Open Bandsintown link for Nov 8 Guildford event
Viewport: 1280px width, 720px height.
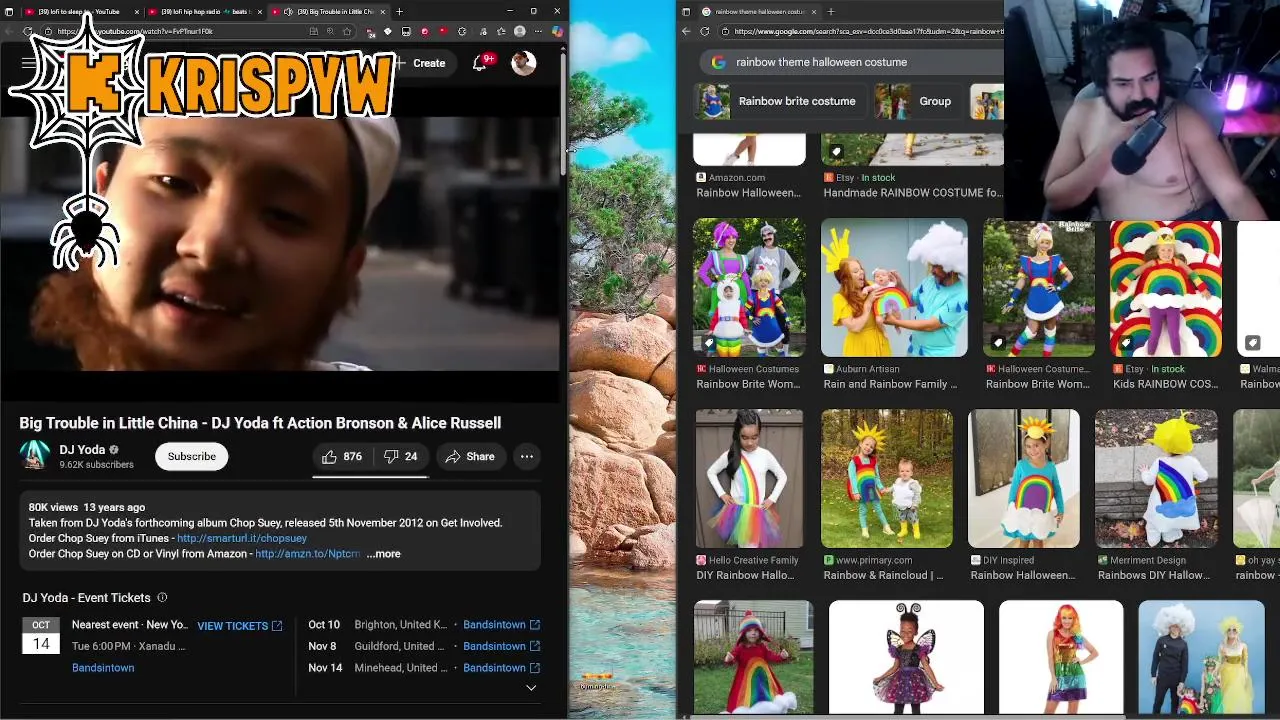[x=502, y=646]
